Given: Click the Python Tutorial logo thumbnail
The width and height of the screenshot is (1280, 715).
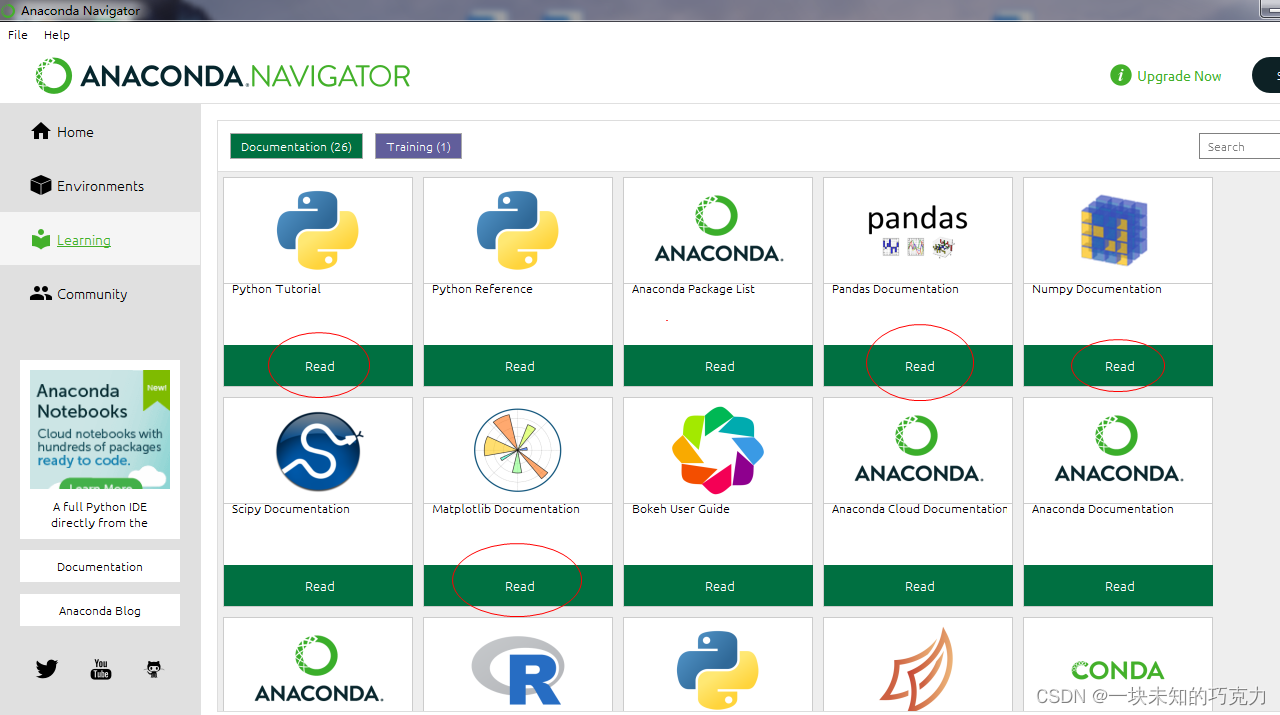Looking at the screenshot, I should (x=318, y=230).
